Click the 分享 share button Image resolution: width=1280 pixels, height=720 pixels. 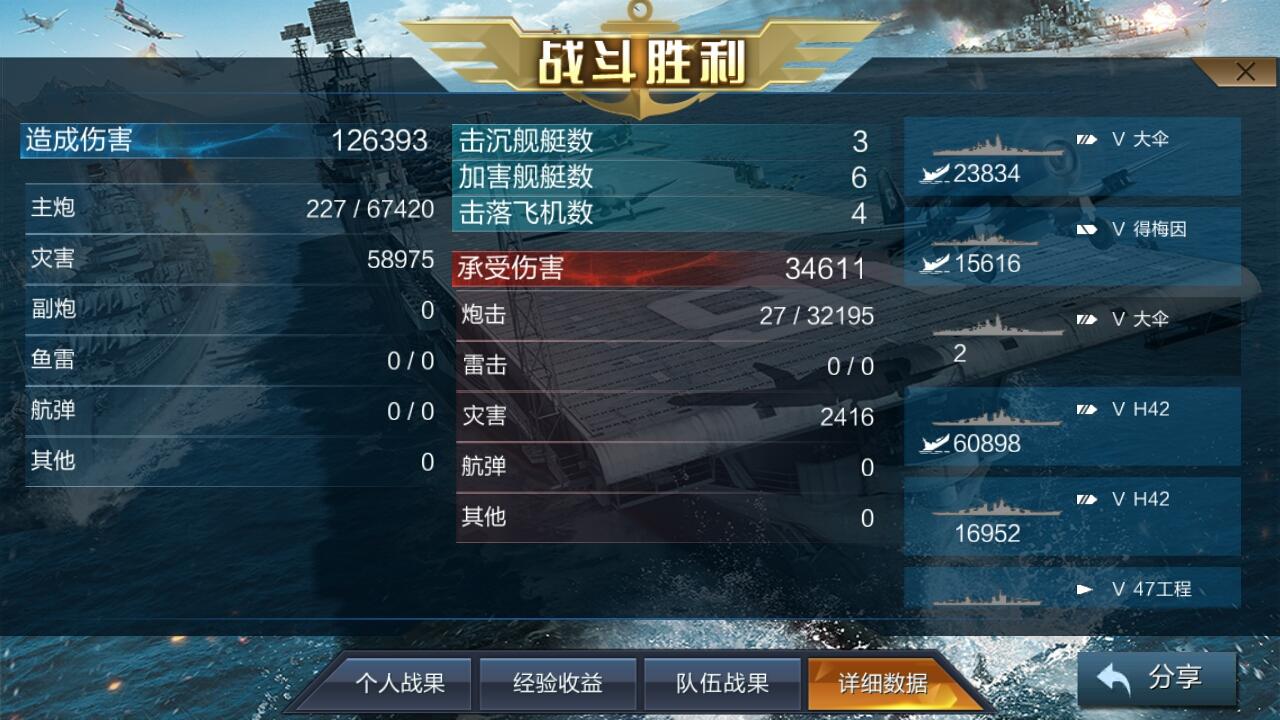[1157, 679]
